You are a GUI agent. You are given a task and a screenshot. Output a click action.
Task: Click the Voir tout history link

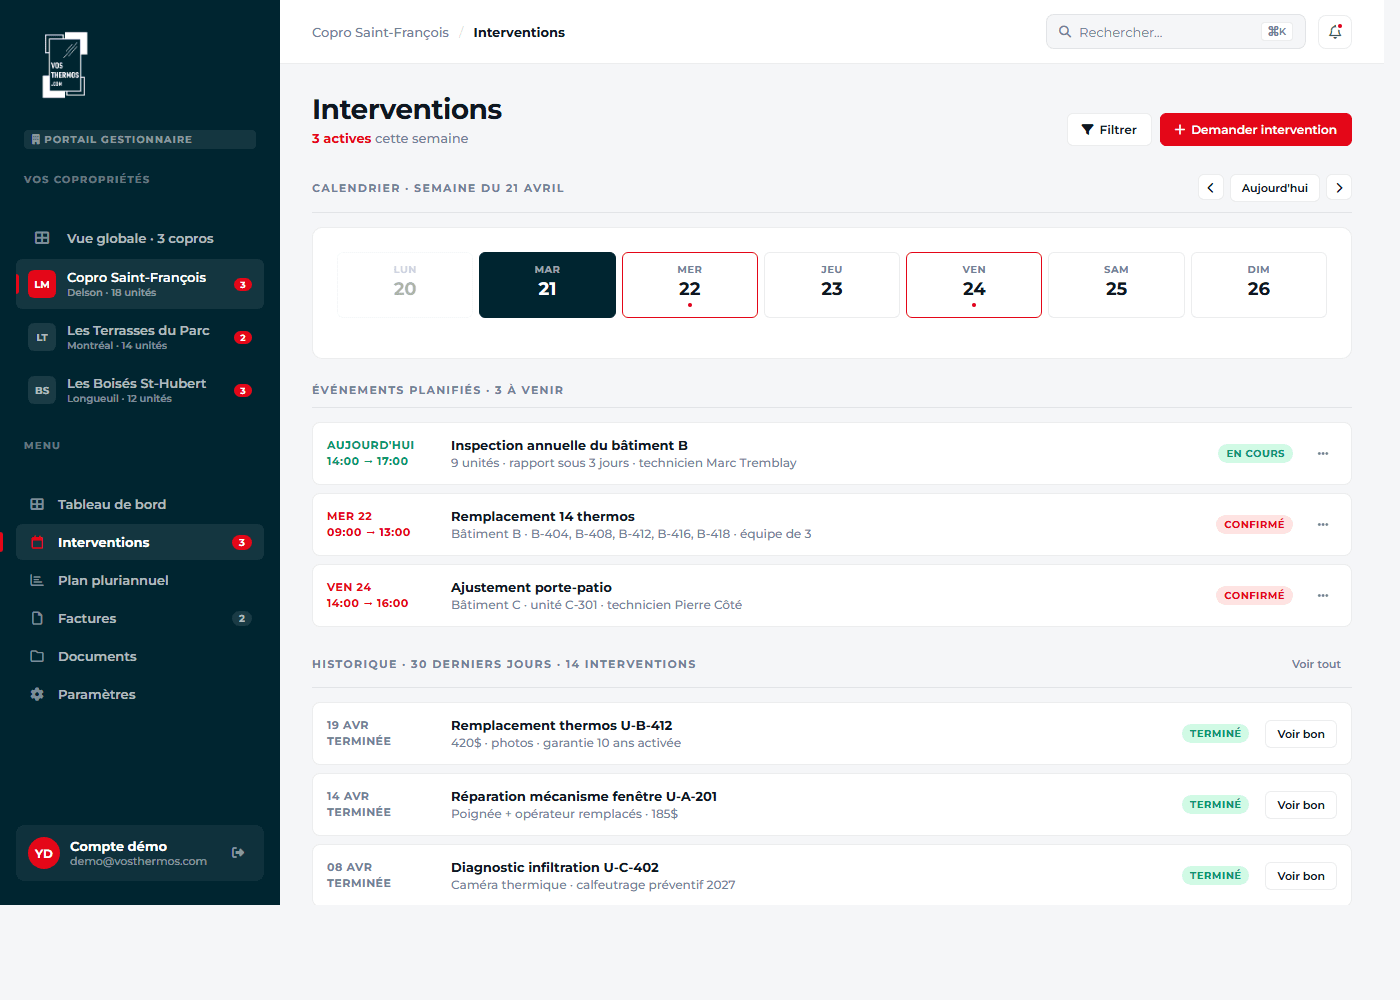point(1316,664)
